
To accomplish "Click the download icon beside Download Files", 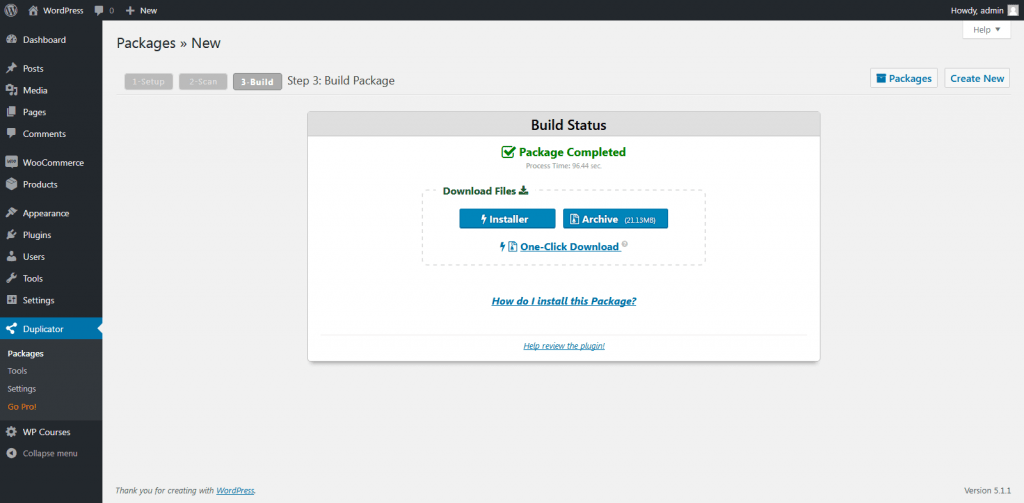I will coord(523,191).
